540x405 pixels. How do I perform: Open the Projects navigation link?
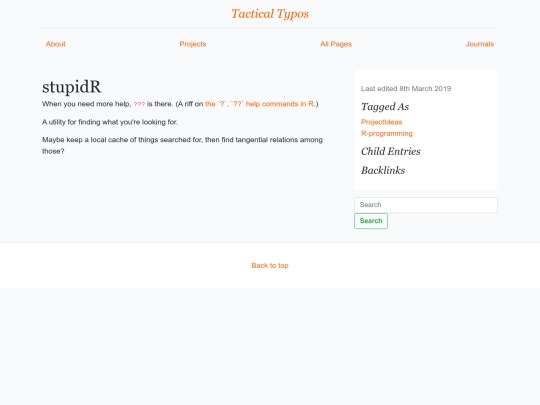[193, 44]
